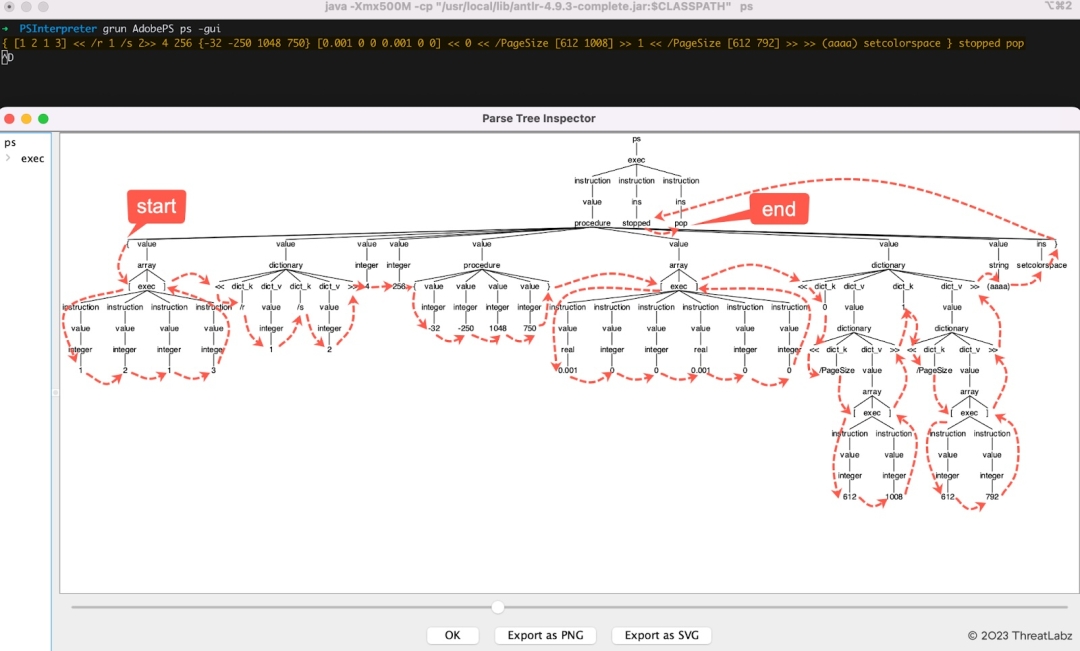Click Export as PNG
Image resolution: width=1080 pixels, height=651 pixels.
545,635
